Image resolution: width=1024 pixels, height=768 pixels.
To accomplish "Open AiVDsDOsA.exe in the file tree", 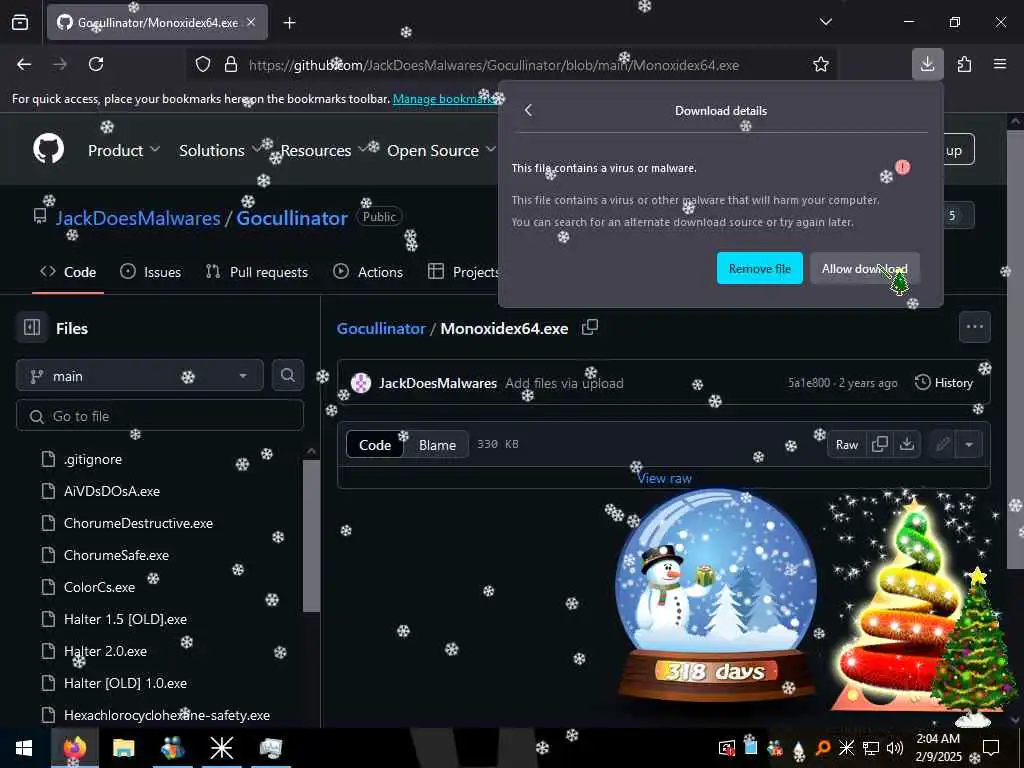I will click(112, 491).
